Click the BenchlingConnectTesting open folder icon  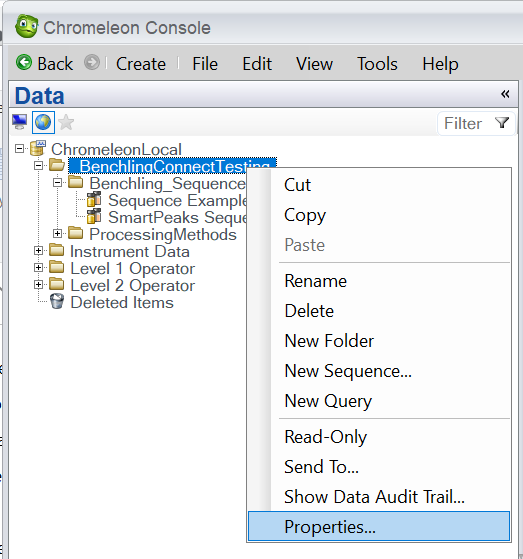[x=57, y=165]
